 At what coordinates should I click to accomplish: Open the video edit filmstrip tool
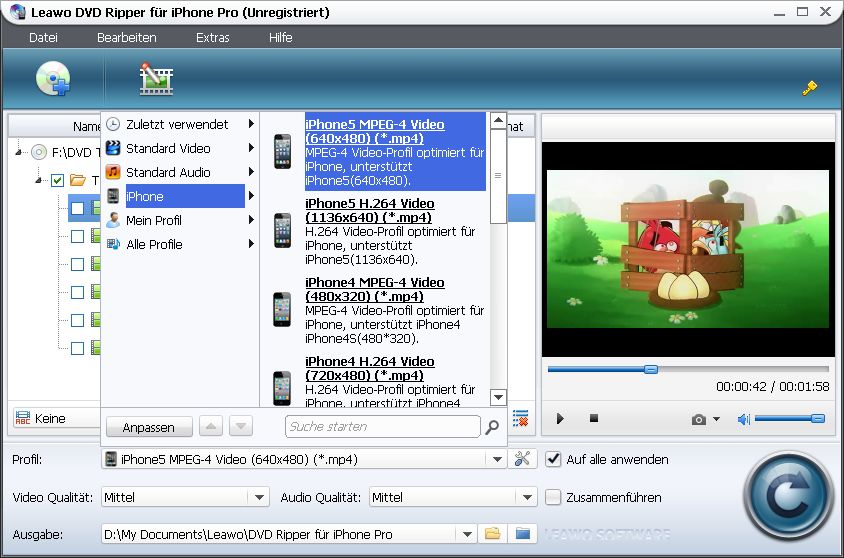click(156, 80)
